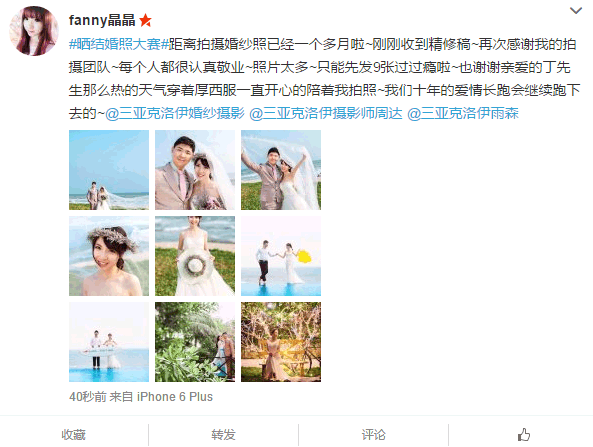Open the photo of the bride with the flower crown
The image size is (593, 447).
(x=109, y=256)
